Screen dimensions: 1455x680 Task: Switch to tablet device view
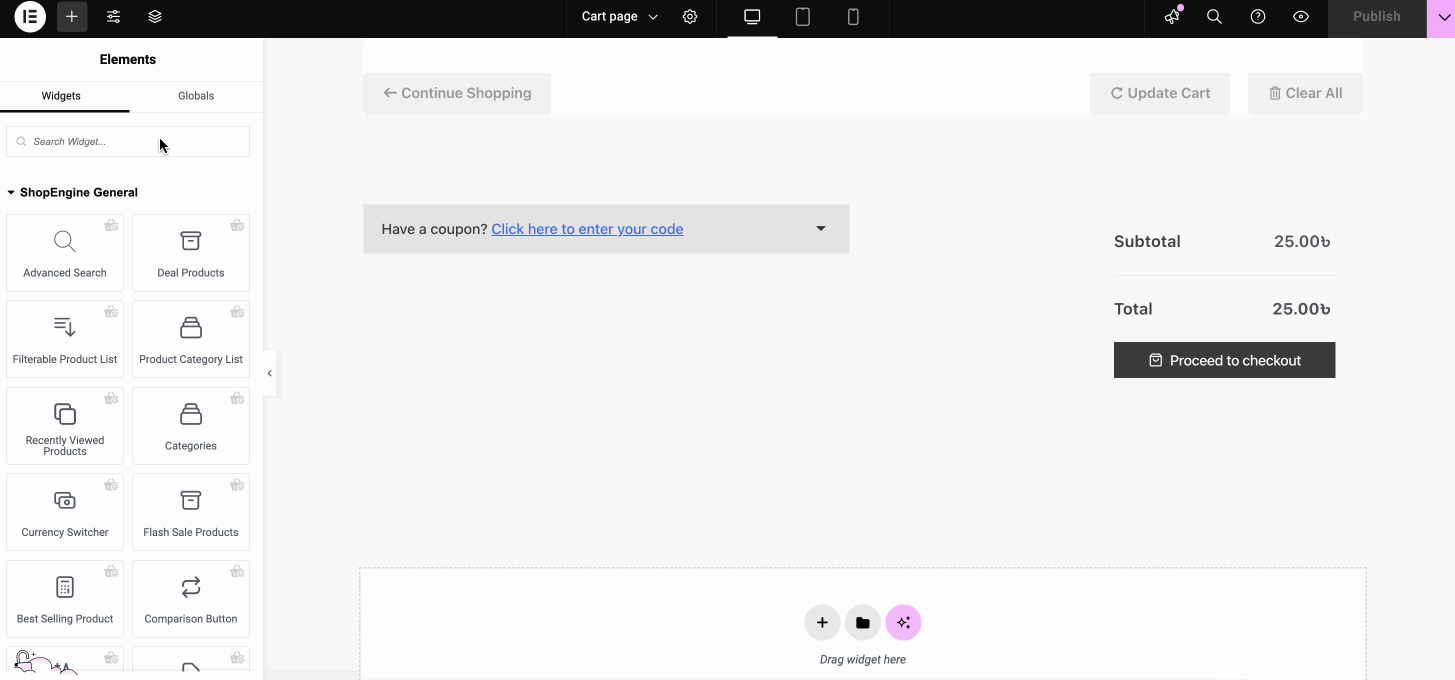click(802, 17)
